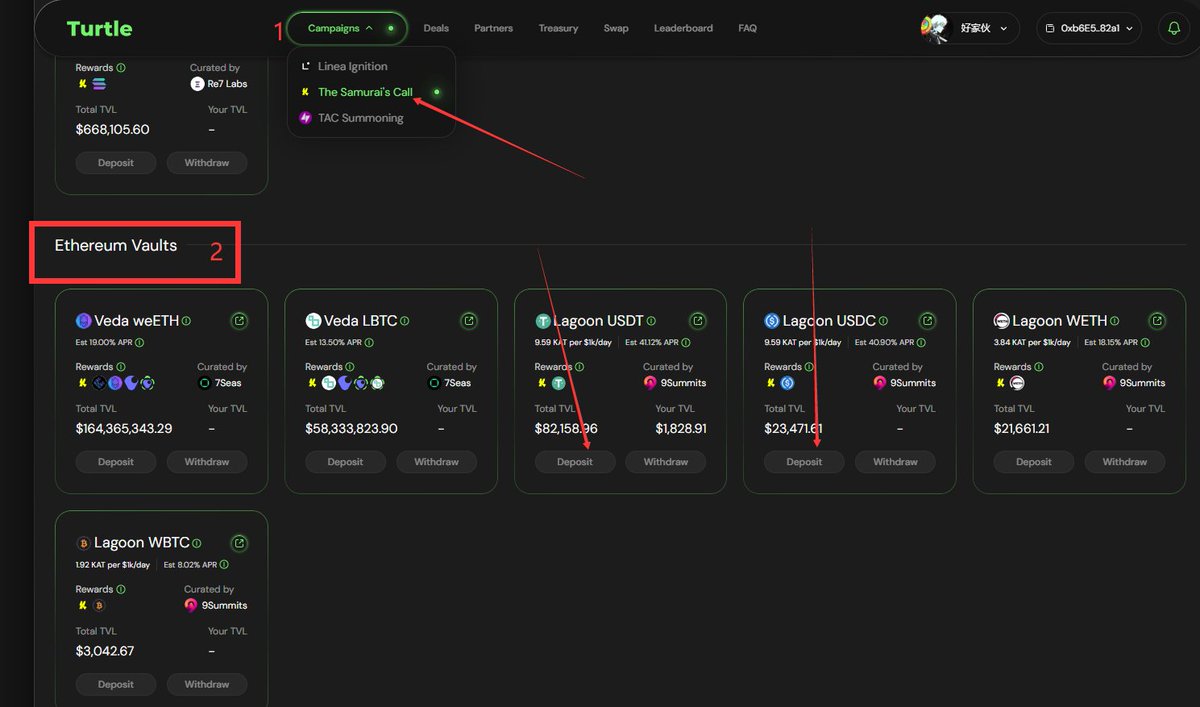Viewport: 1200px width, 707px height.
Task: Click info icon next to Lagoon USDT title
Action: pyautogui.click(x=651, y=321)
